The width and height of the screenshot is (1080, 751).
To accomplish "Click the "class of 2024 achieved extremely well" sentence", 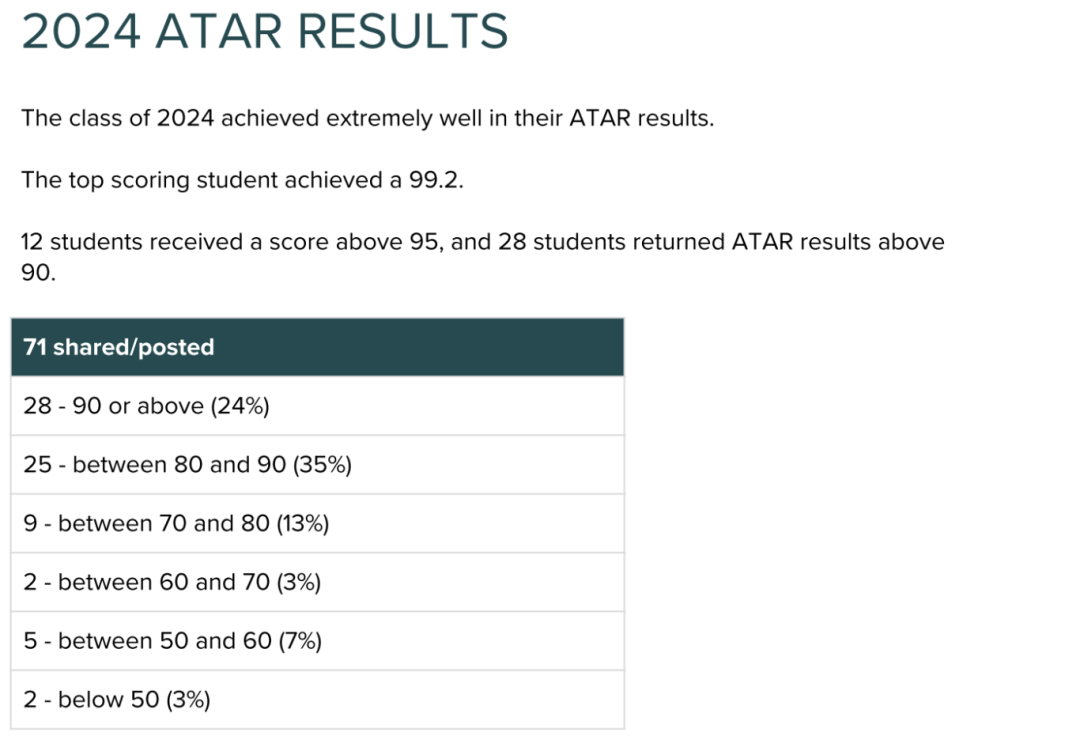I will (368, 118).
